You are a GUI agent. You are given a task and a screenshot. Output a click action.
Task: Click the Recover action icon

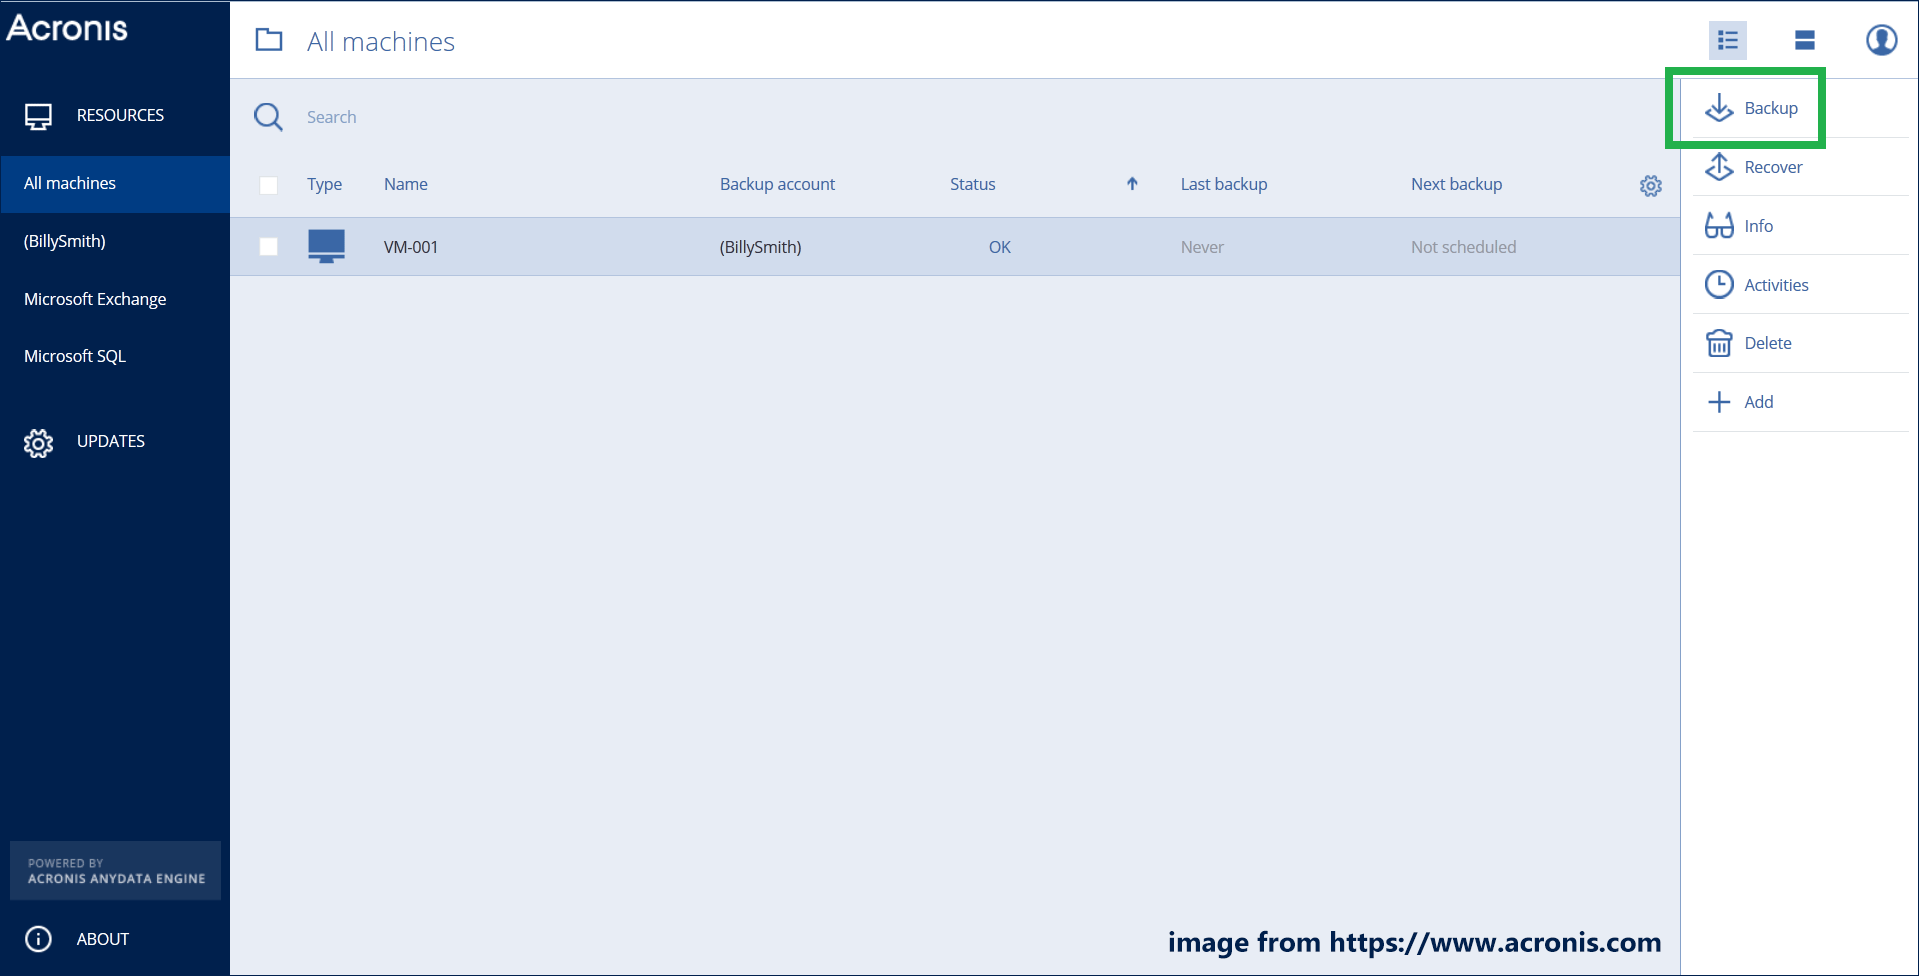pyautogui.click(x=1719, y=167)
